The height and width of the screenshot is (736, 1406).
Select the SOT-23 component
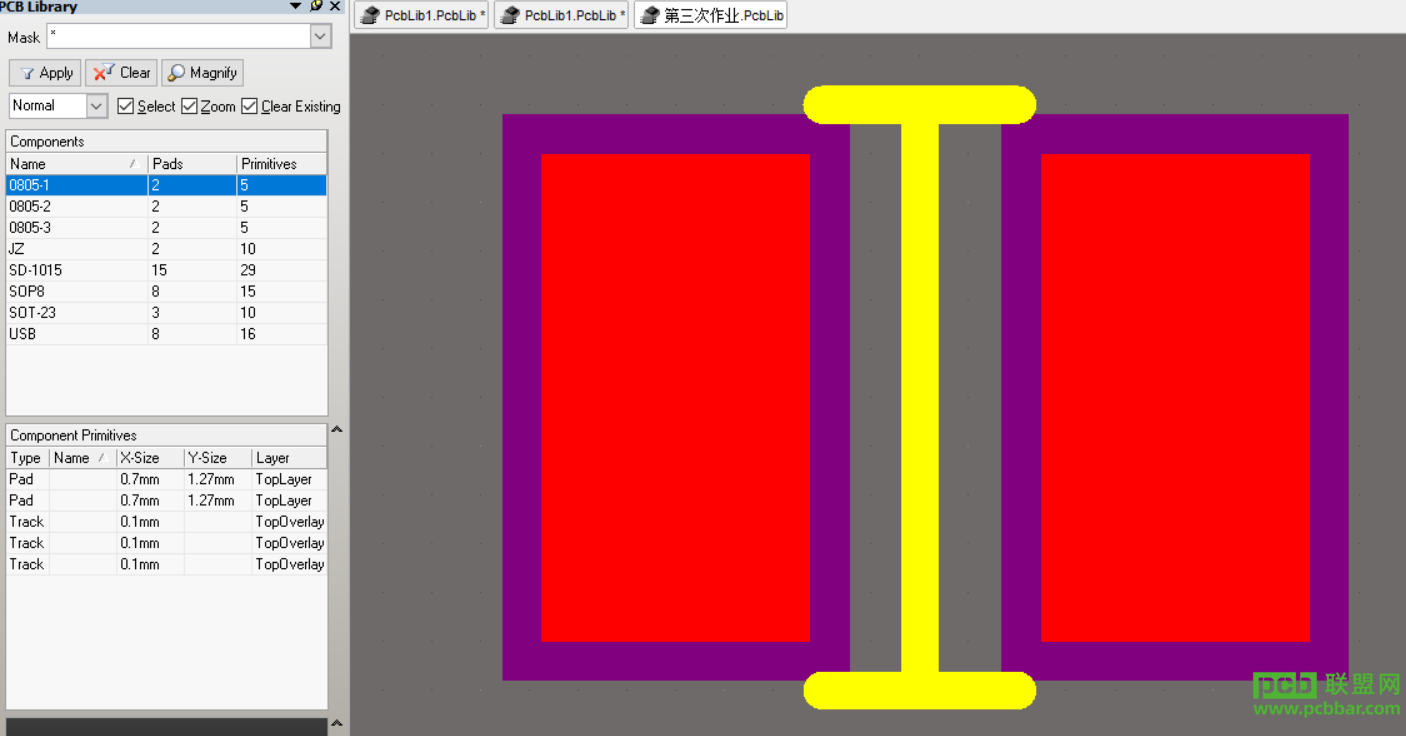[x=166, y=313]
